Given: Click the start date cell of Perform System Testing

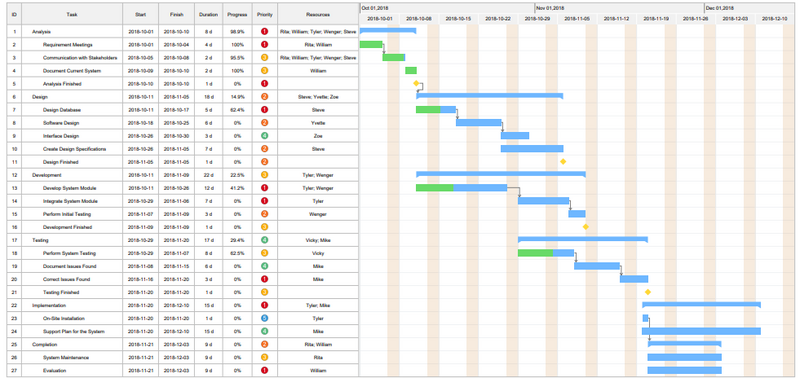Looking at the screenshot, I should point(140,253).
